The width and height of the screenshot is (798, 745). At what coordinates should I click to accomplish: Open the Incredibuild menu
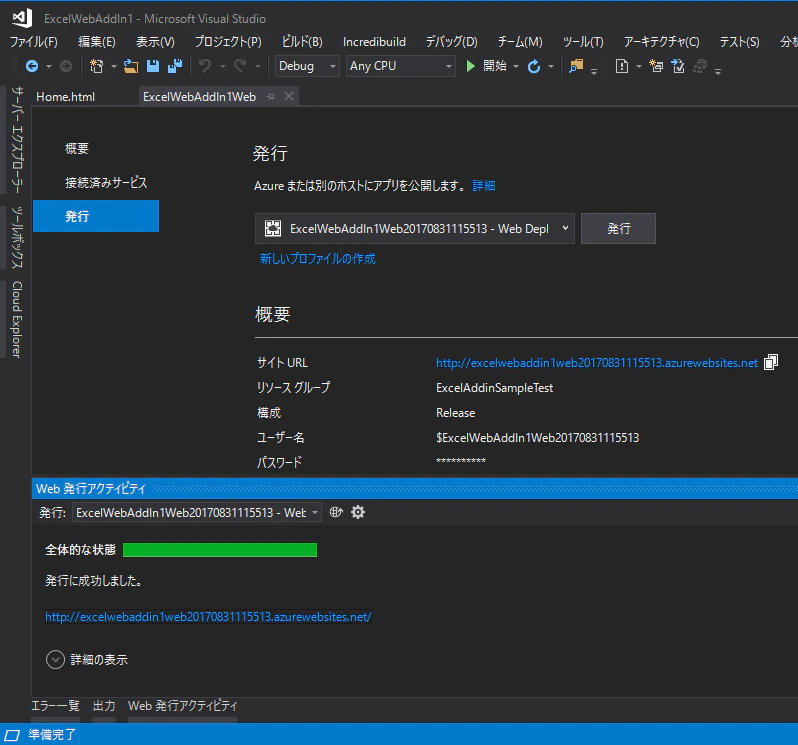click(x=374, y=42)
